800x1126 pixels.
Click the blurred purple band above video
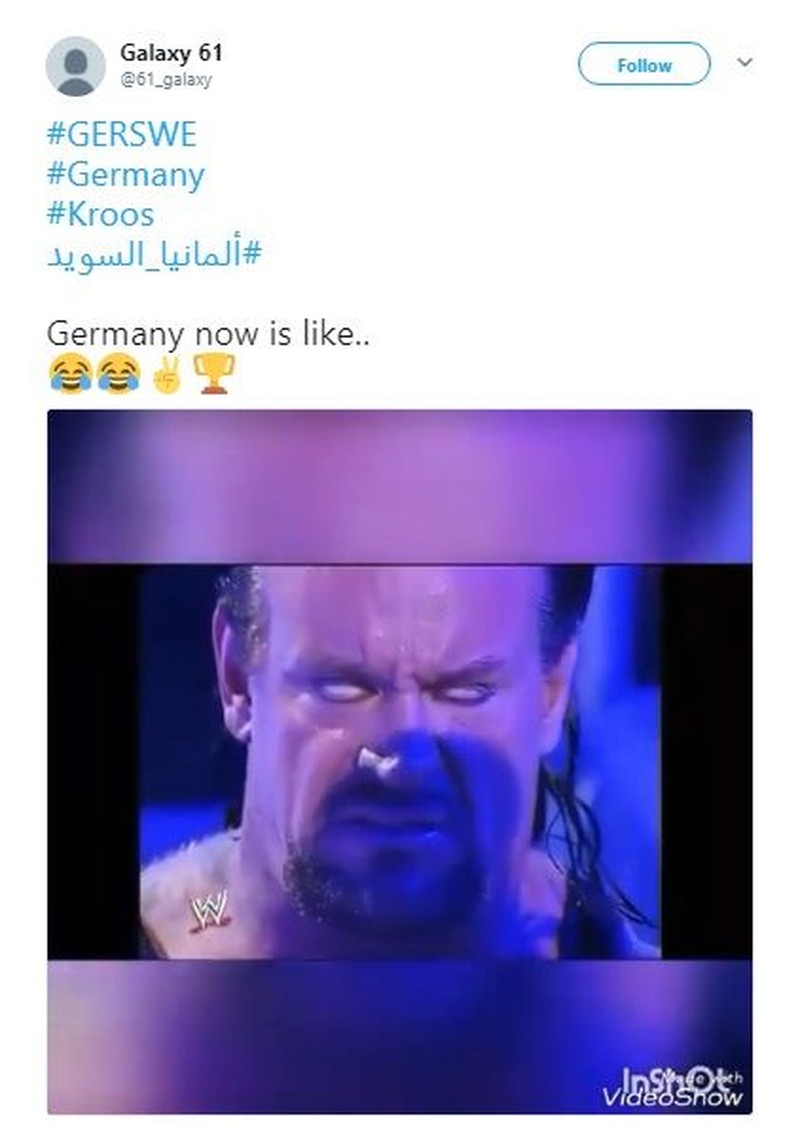click(x=400, y=487)
